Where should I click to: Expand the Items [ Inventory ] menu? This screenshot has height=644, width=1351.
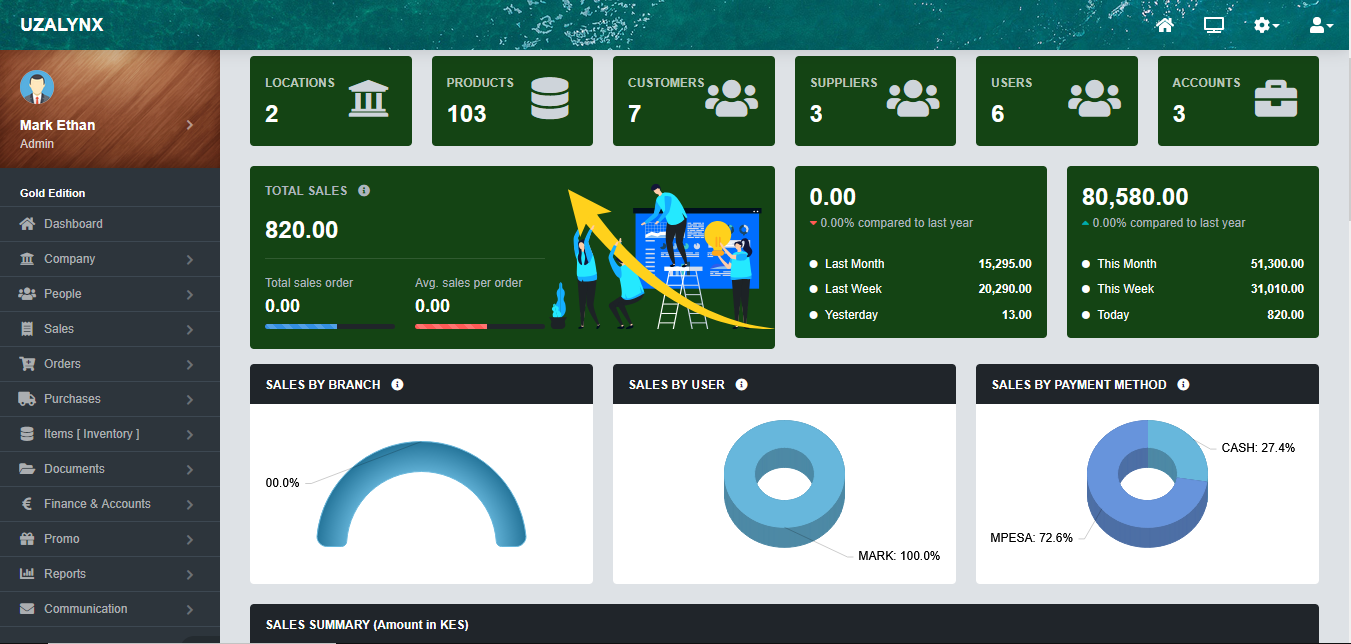[x=91, y=434]
